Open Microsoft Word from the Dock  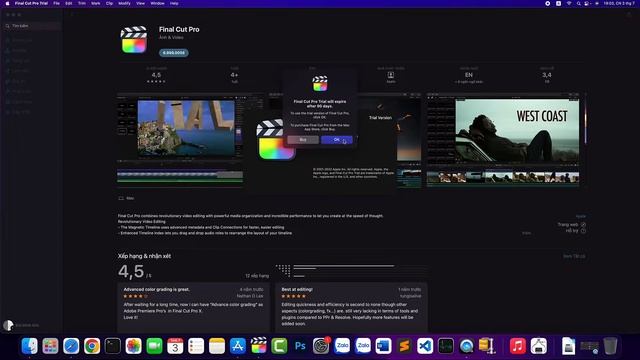383,346
